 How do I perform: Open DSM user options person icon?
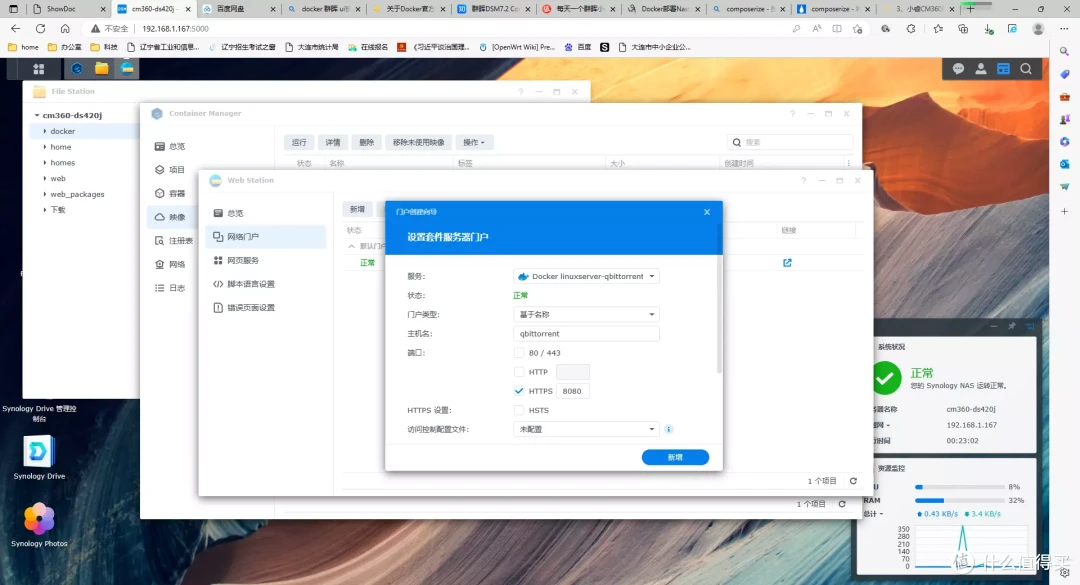(981, 69)
